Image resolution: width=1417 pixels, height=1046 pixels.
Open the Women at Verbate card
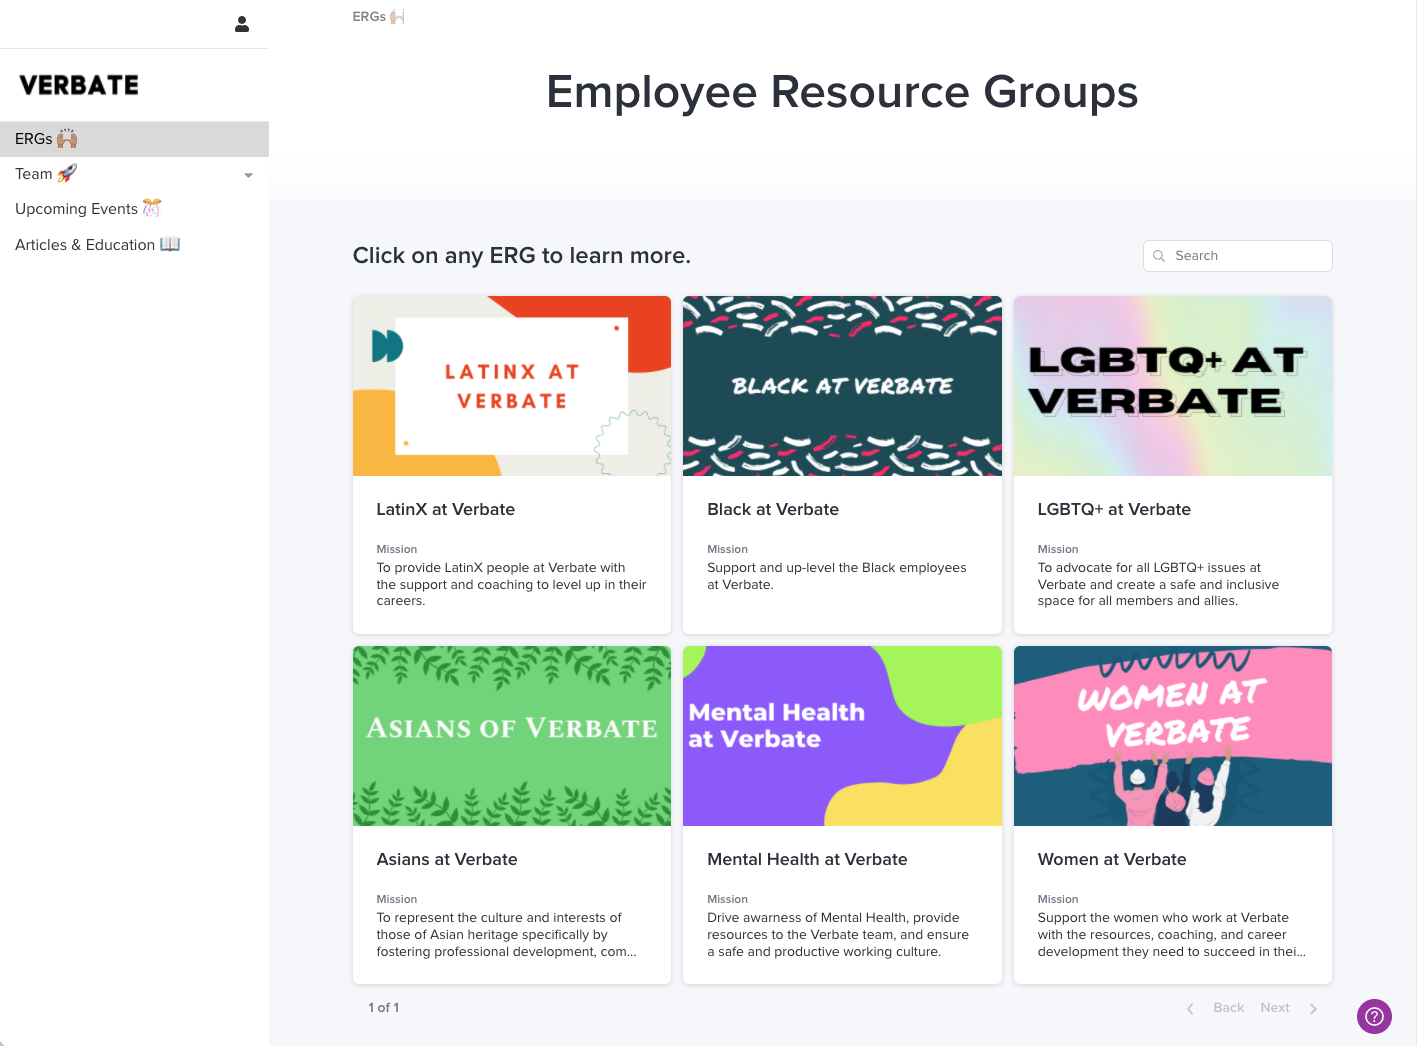1172,815
